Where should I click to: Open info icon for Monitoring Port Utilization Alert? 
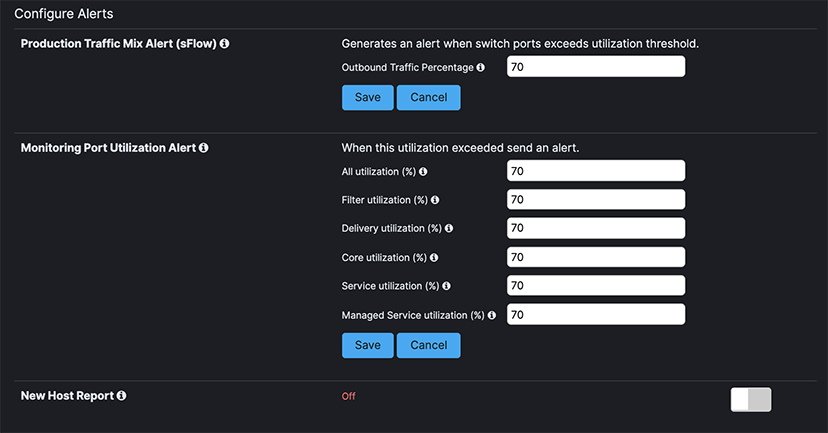pos(203,148)
